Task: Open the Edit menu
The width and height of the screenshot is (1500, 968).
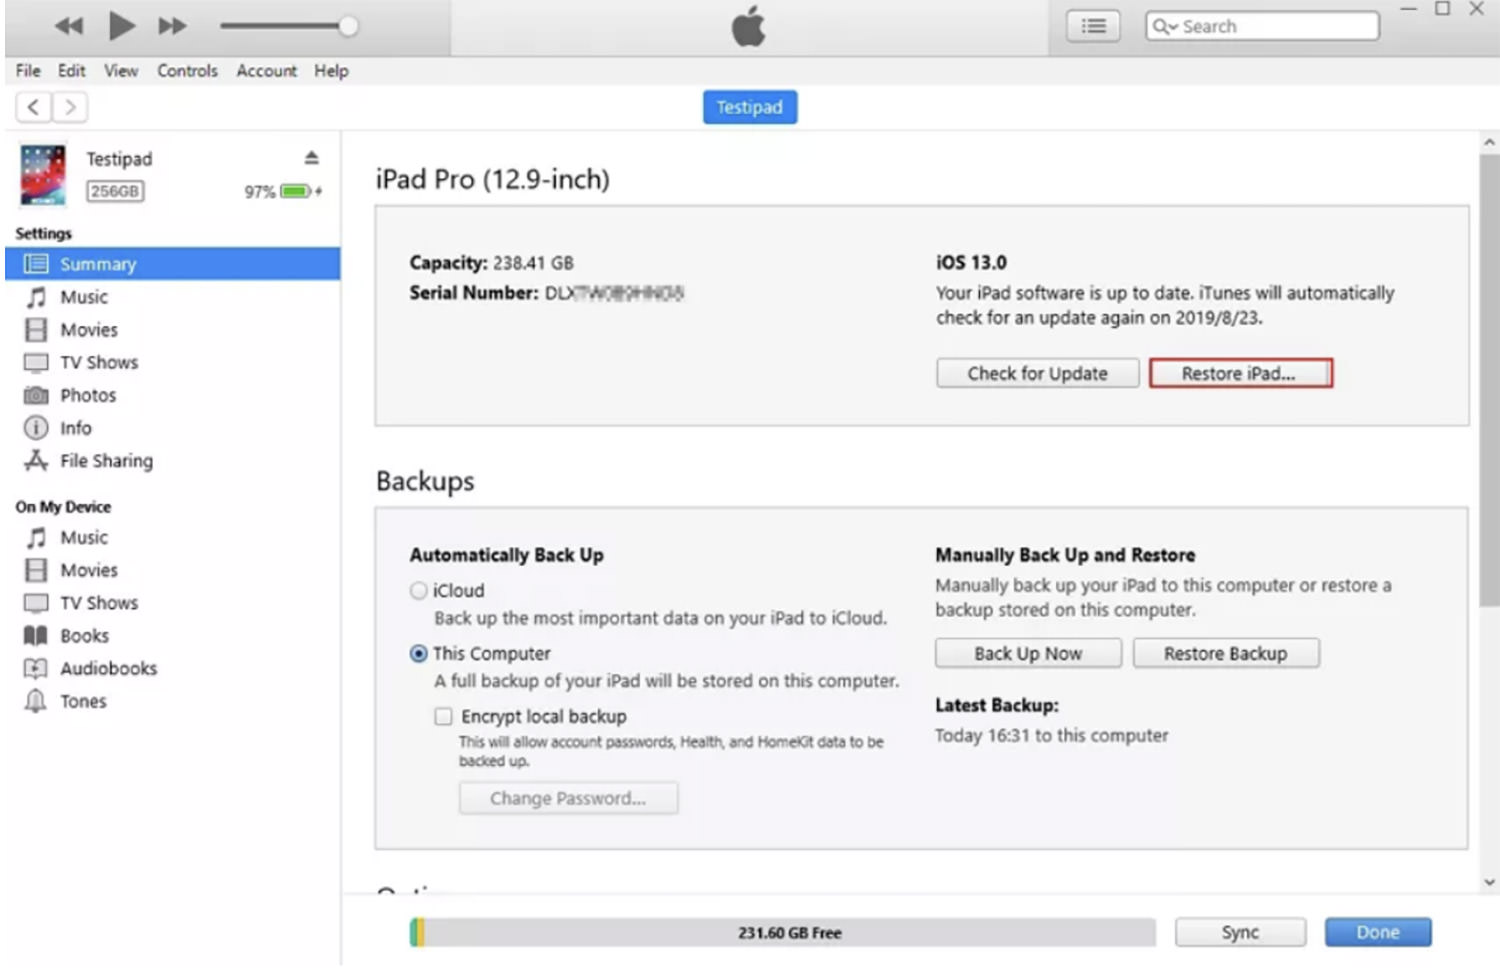Action: (x=71, y=70)
